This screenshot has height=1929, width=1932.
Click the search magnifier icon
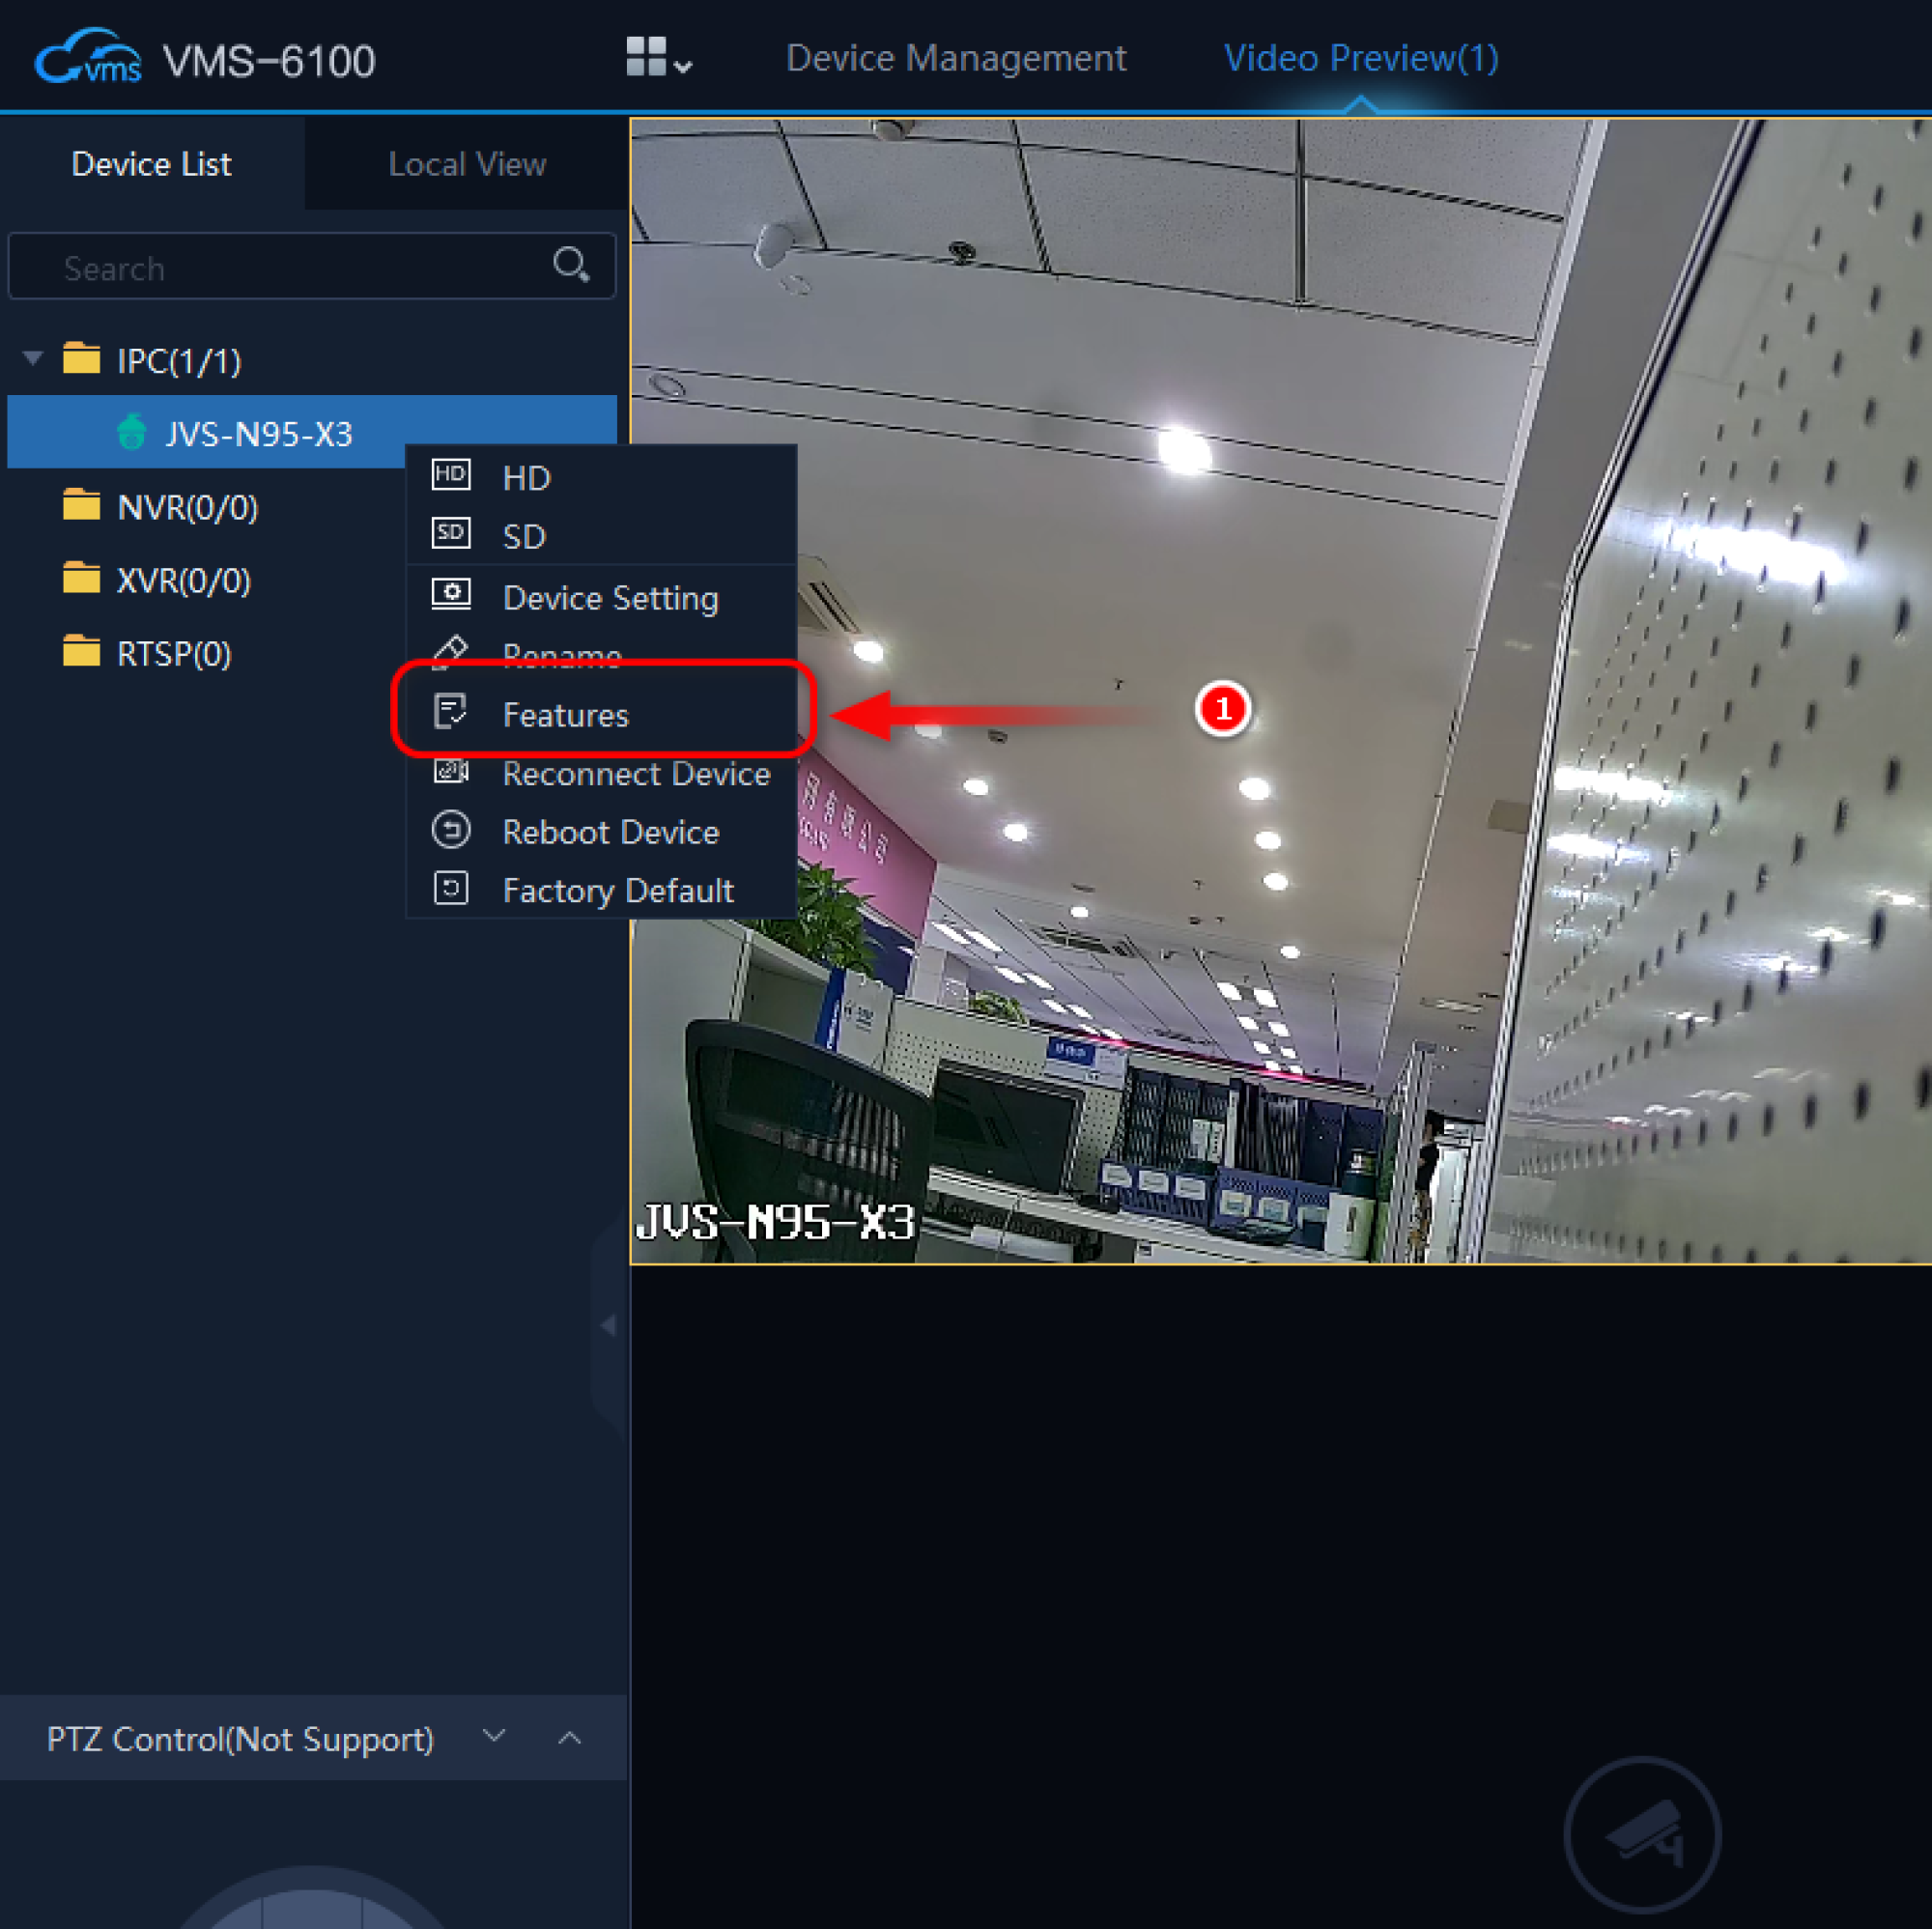click(571, 265)
